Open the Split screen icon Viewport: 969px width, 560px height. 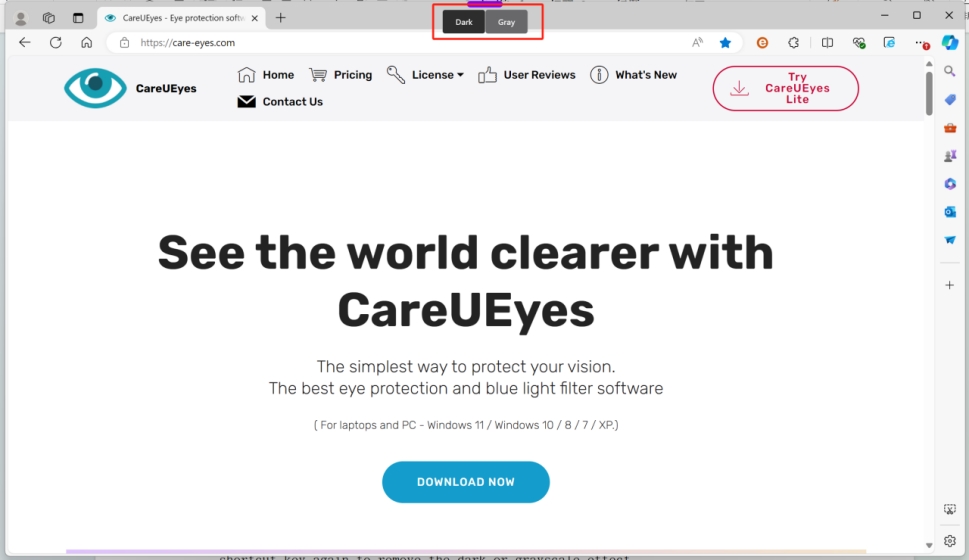click(827, 43)
